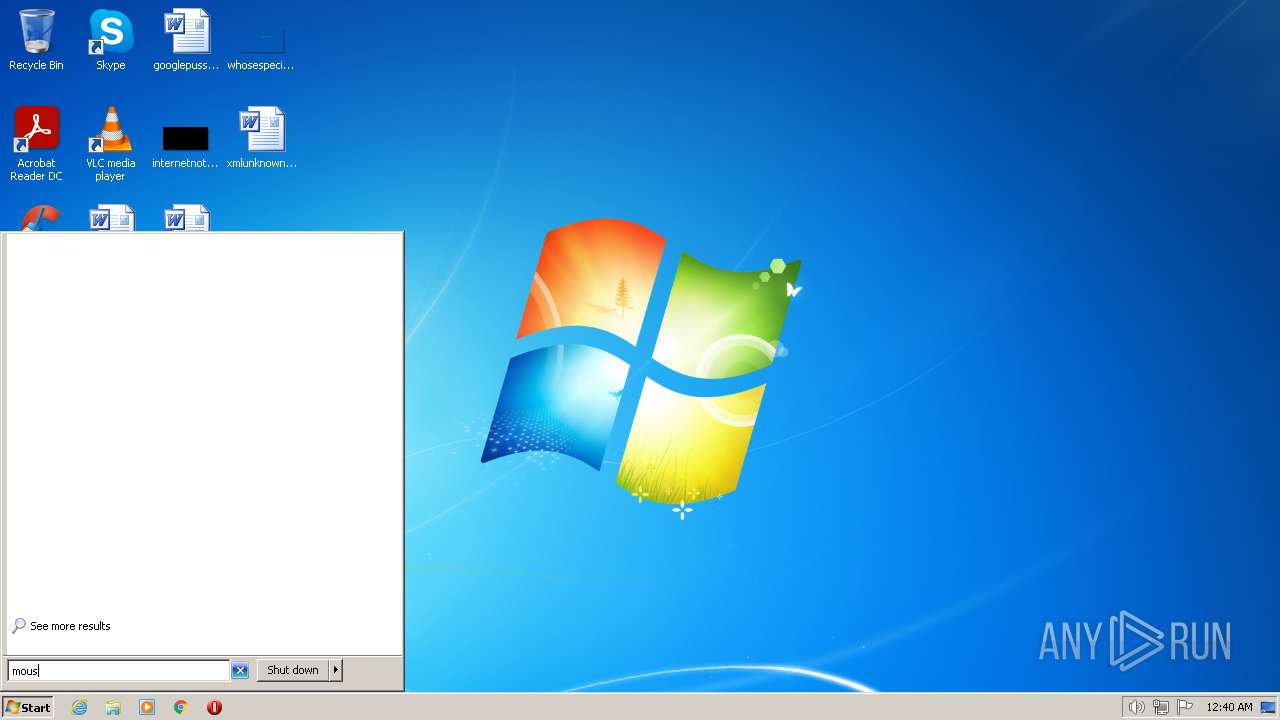Click the Start button
The height and width of the screenshot is (720, 1280).
tap(28, 707)
